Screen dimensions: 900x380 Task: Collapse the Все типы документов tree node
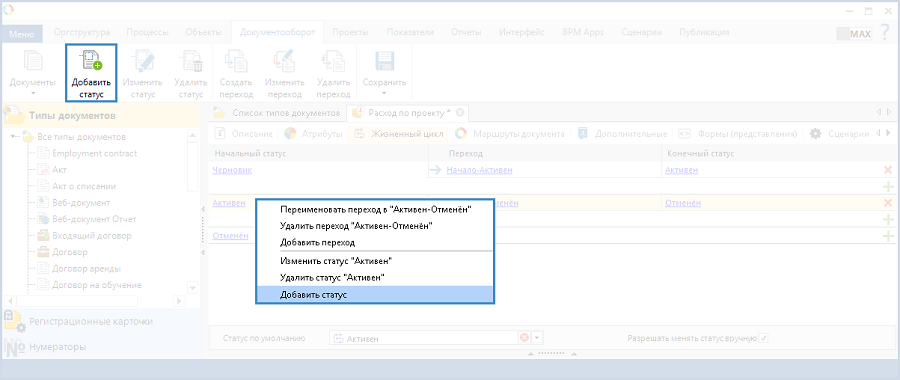point(14,137)
